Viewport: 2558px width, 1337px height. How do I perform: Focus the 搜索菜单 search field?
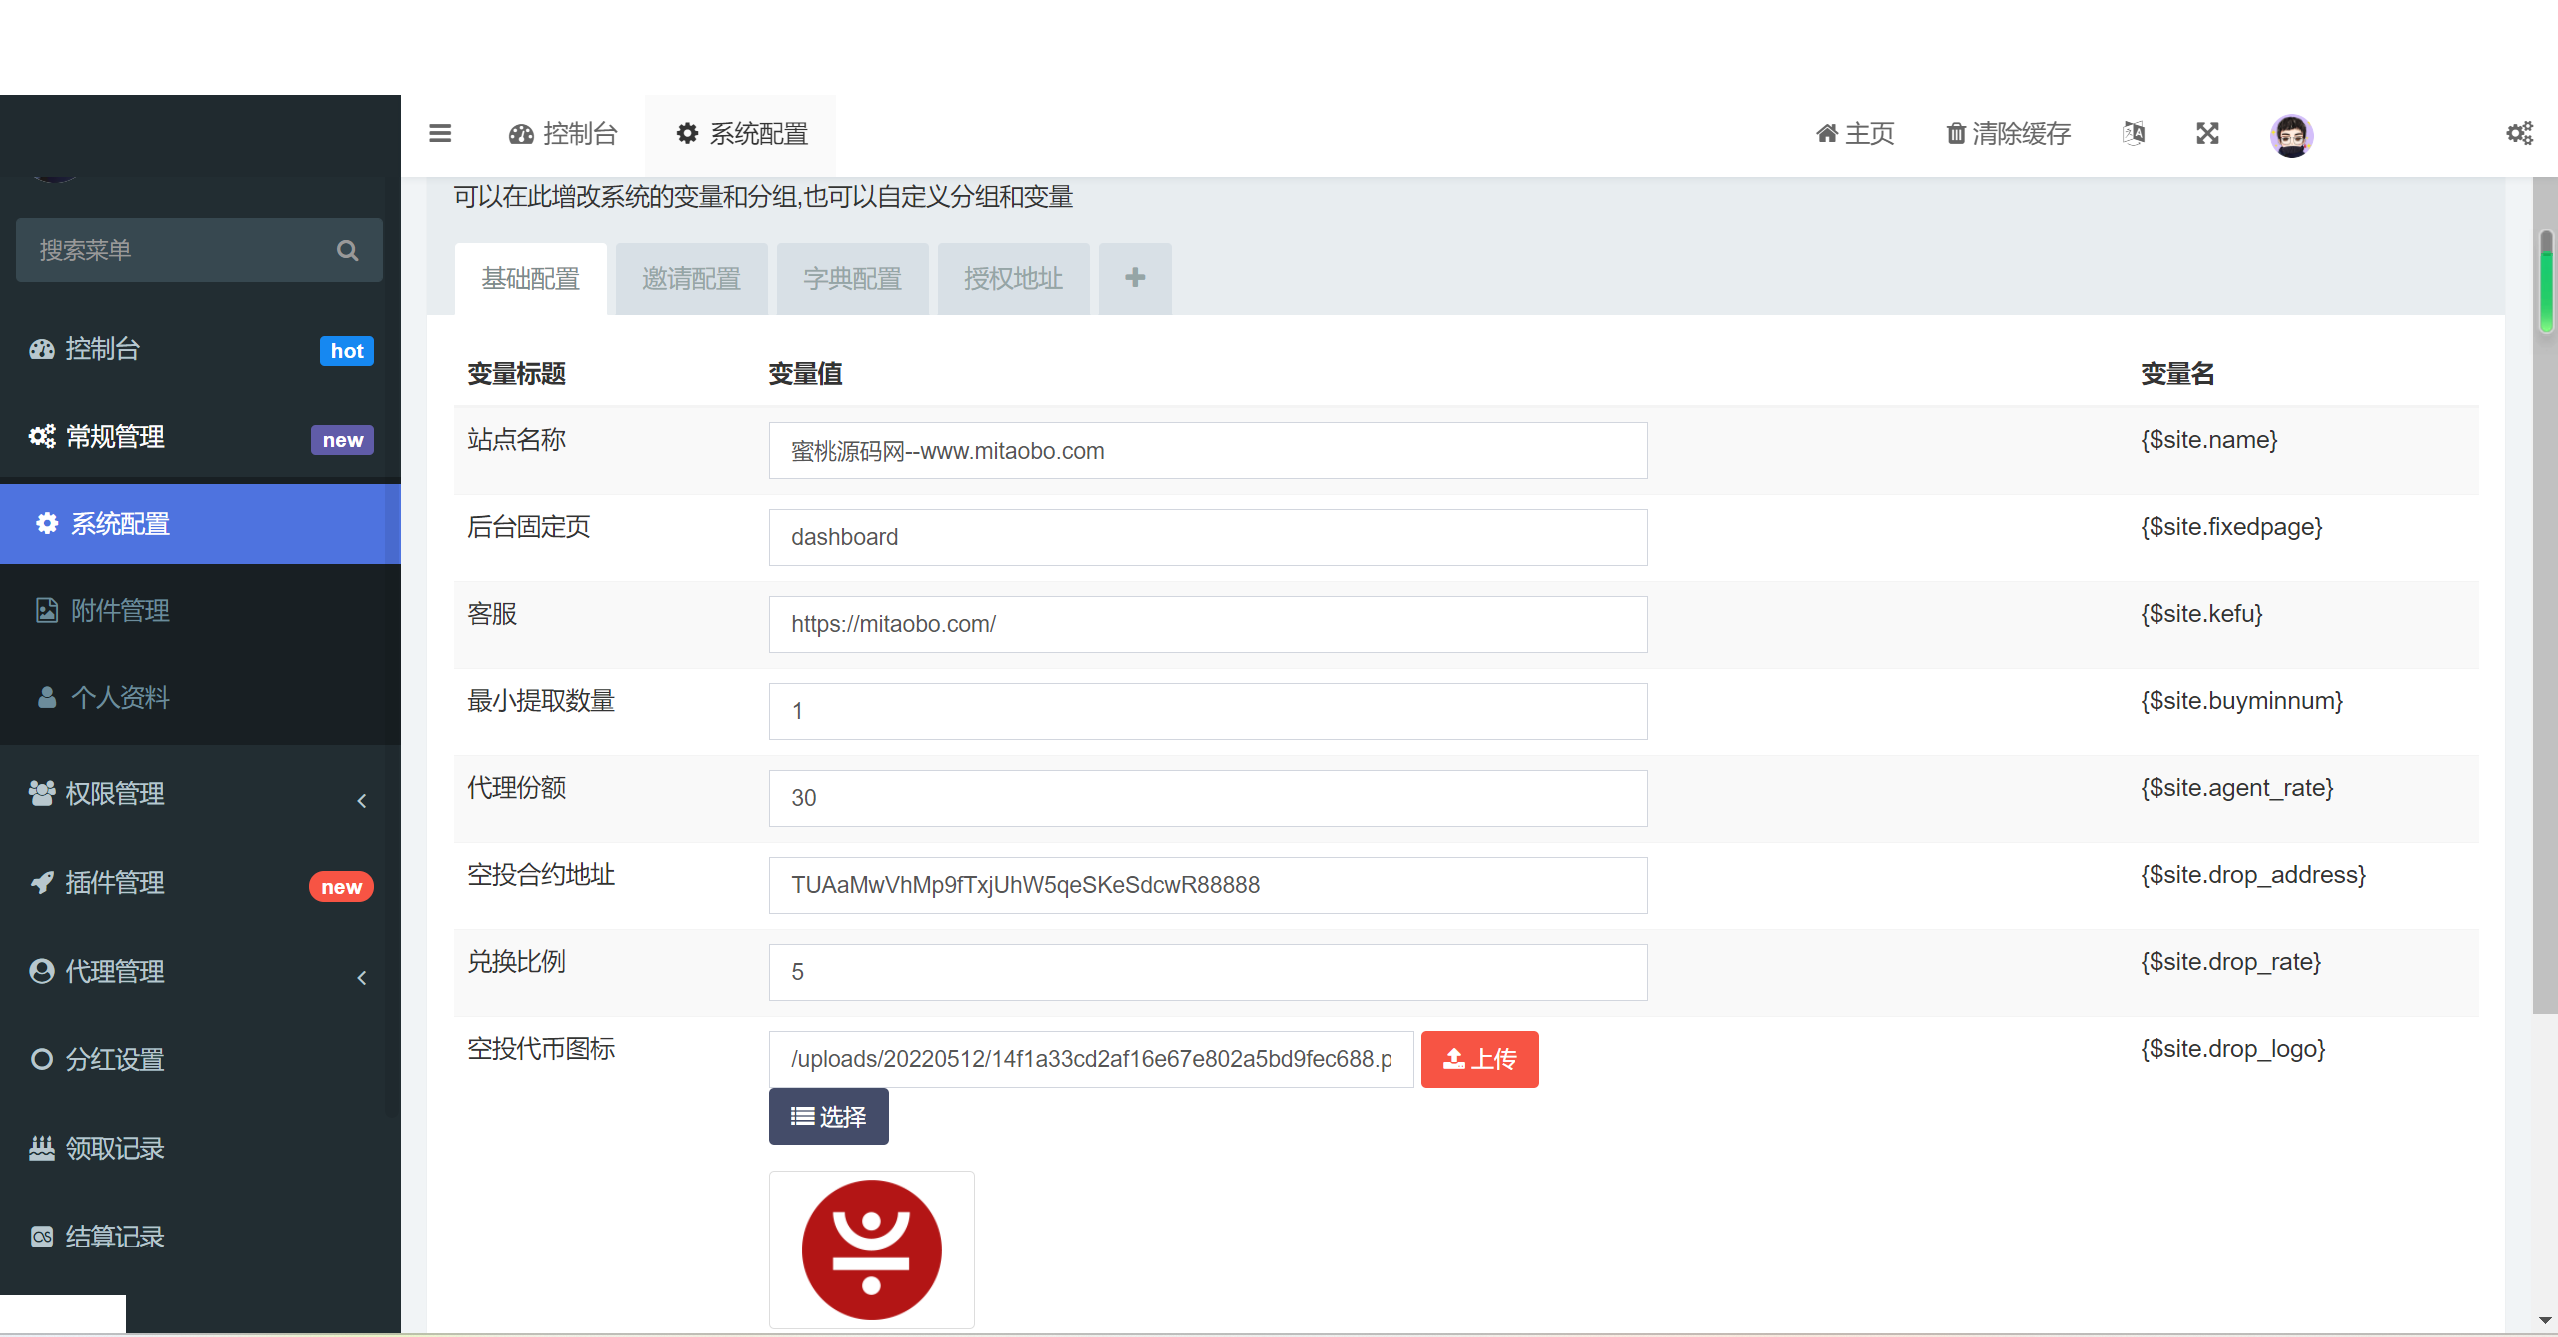(x=199, y=250)
